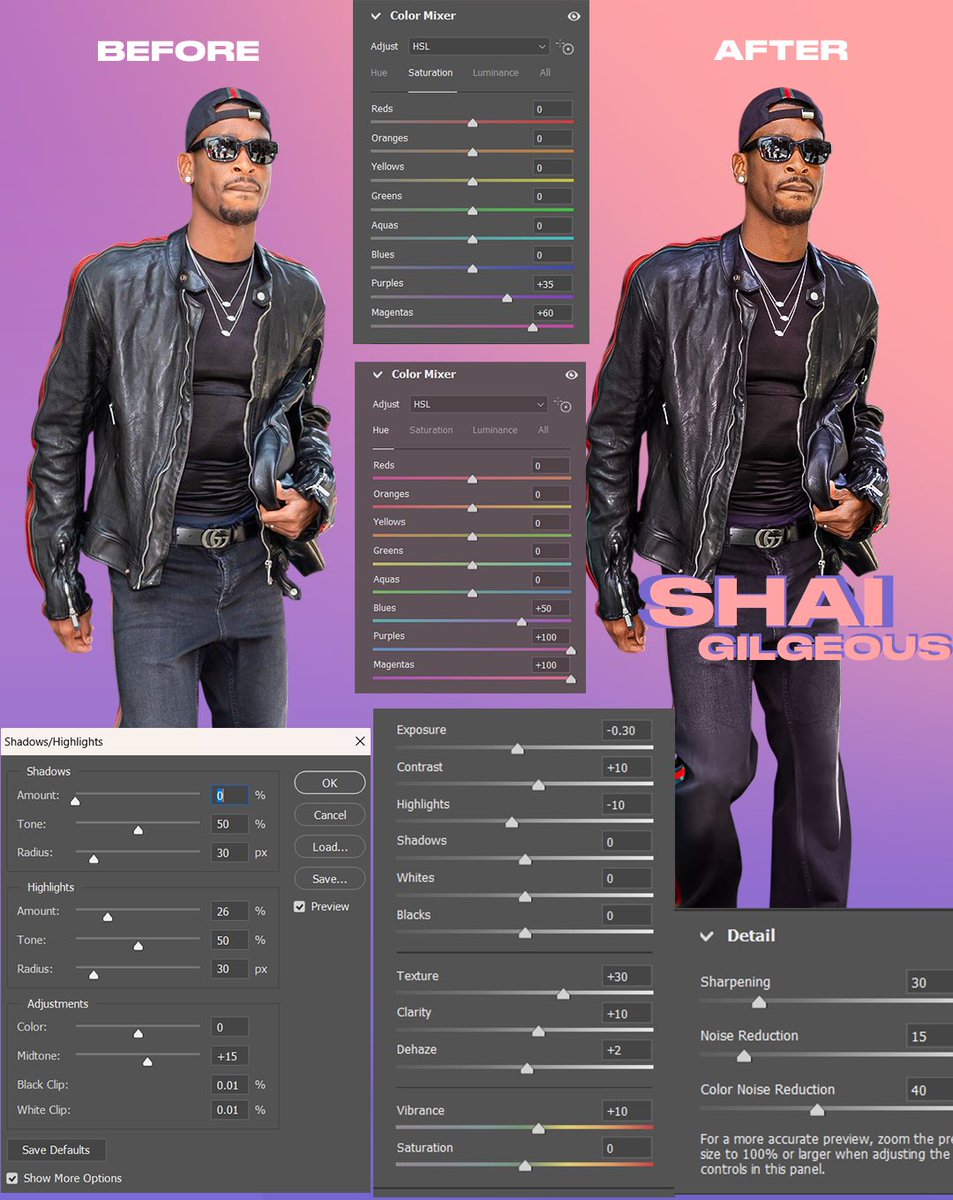
Task: Click Highlights value field showing -10
Action: pyautogui.click(x=627, y=805)
